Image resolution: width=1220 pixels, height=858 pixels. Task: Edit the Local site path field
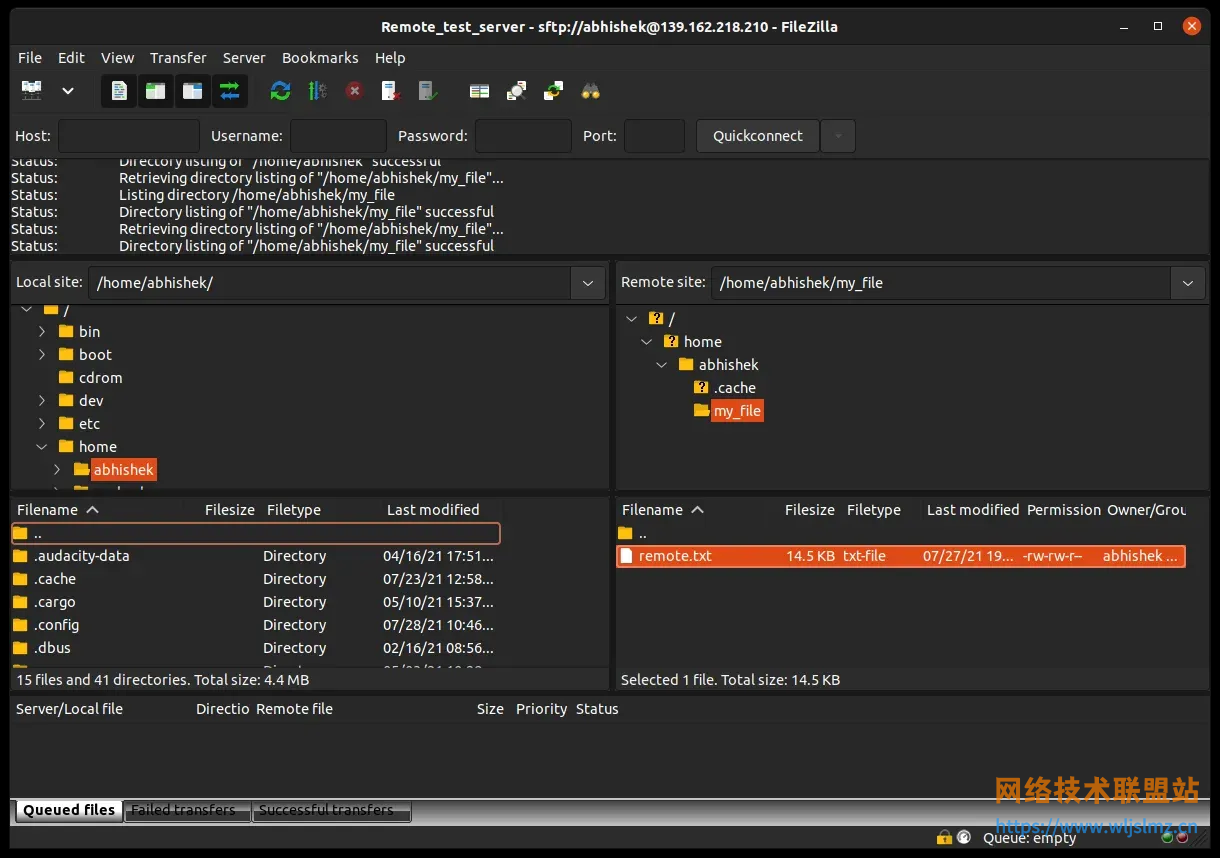point(329,283)
